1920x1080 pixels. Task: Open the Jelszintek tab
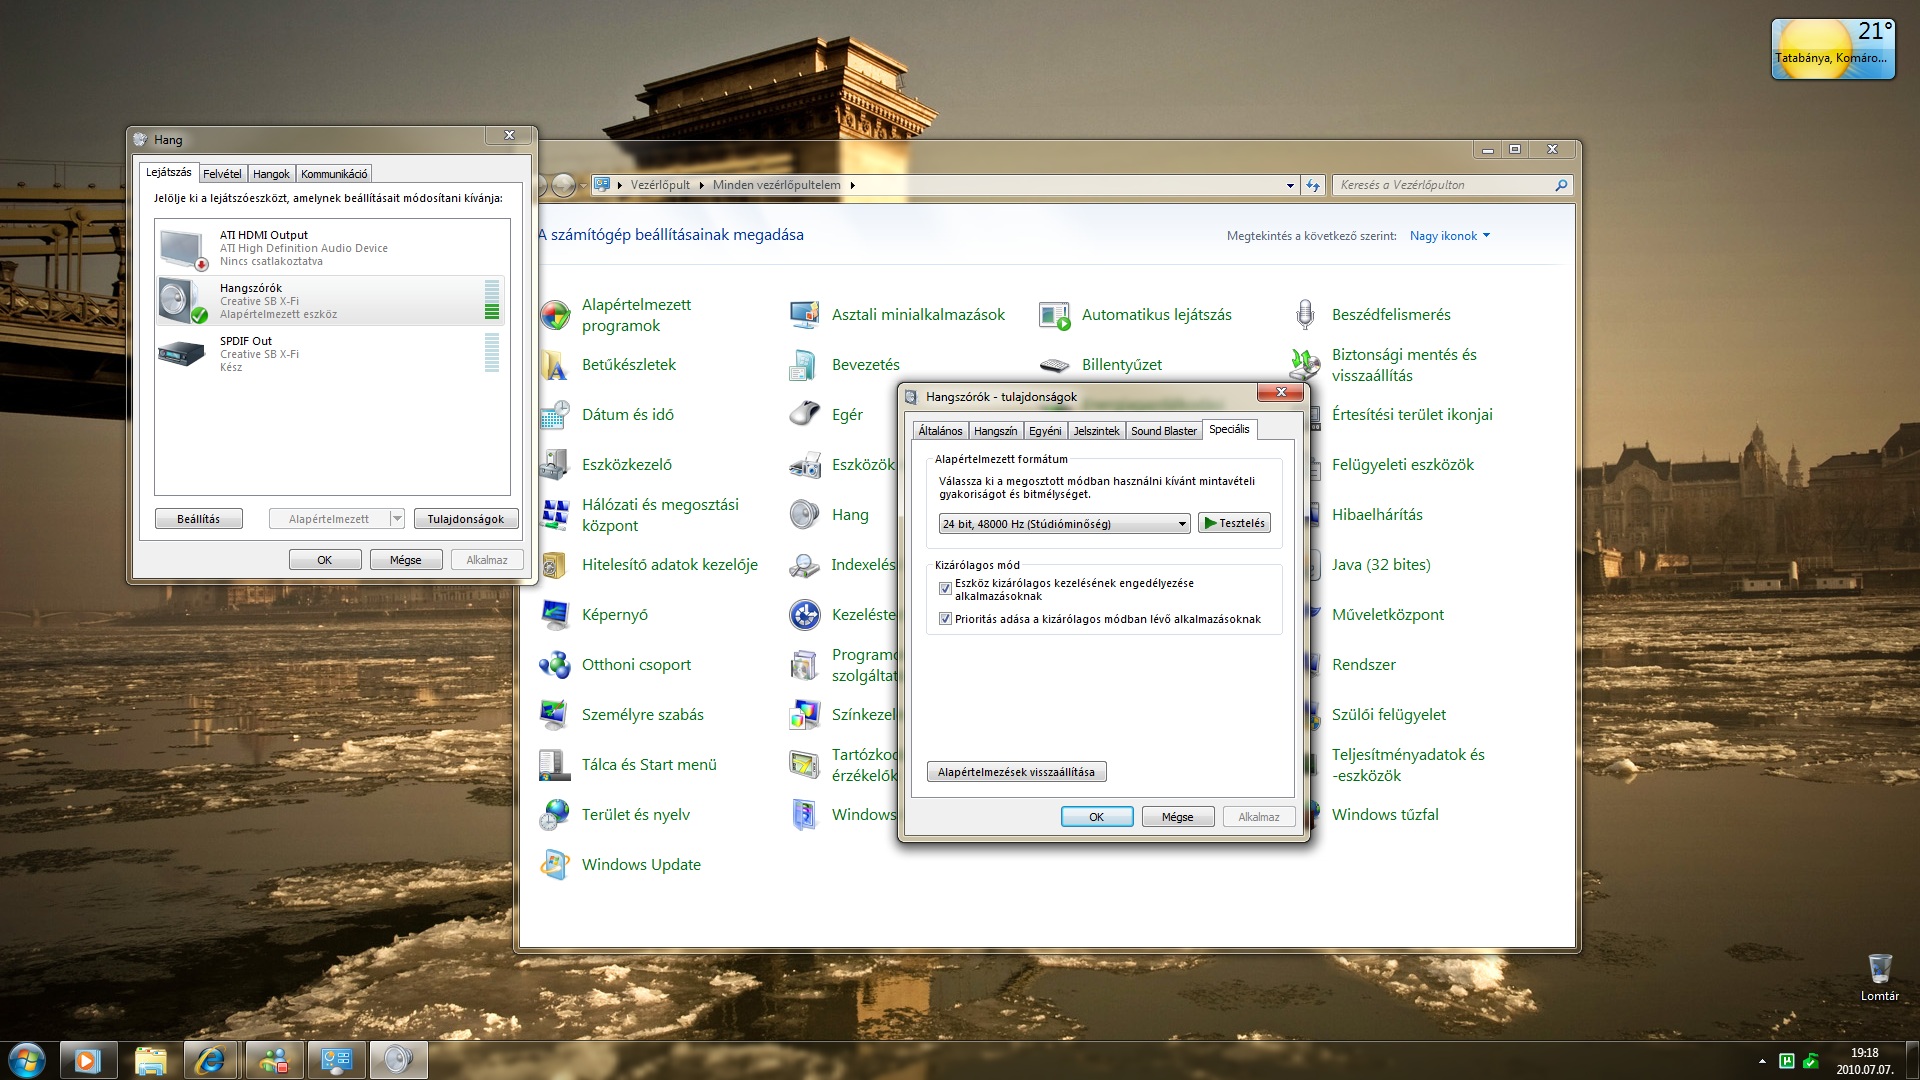(x=1096, y=431)
